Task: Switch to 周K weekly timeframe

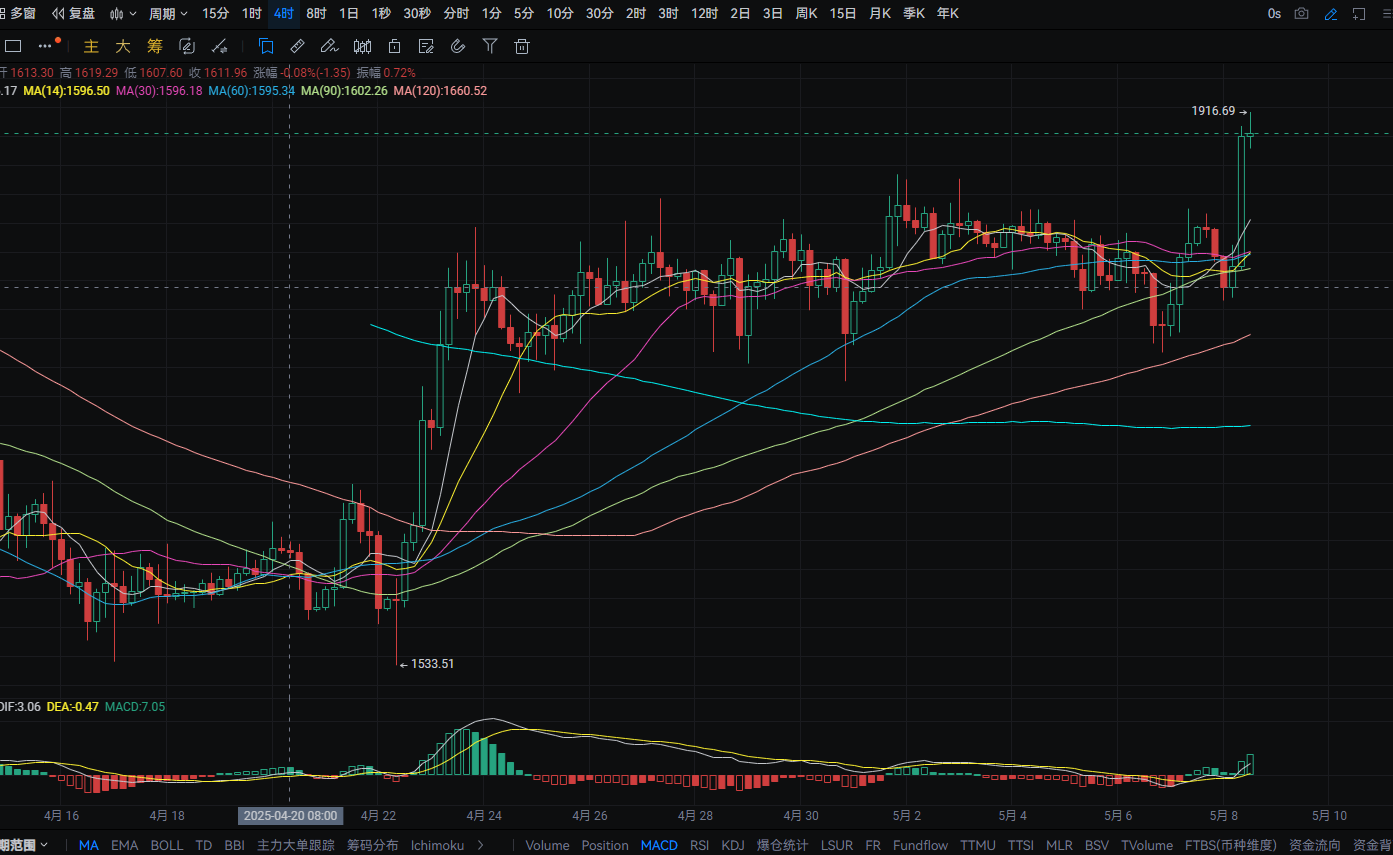Action: pyautogui.click(x=806, y=14)
